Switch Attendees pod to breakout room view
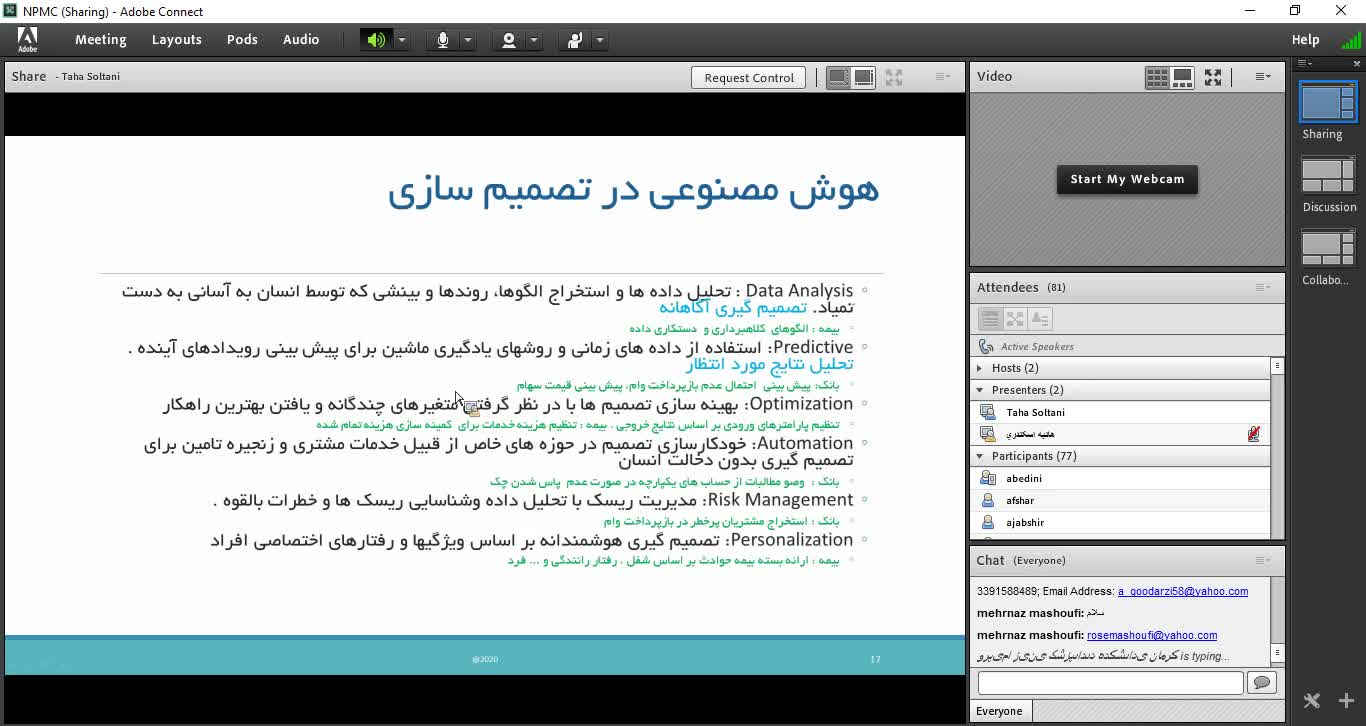The image size is (1366, 726). (1015, 319)
